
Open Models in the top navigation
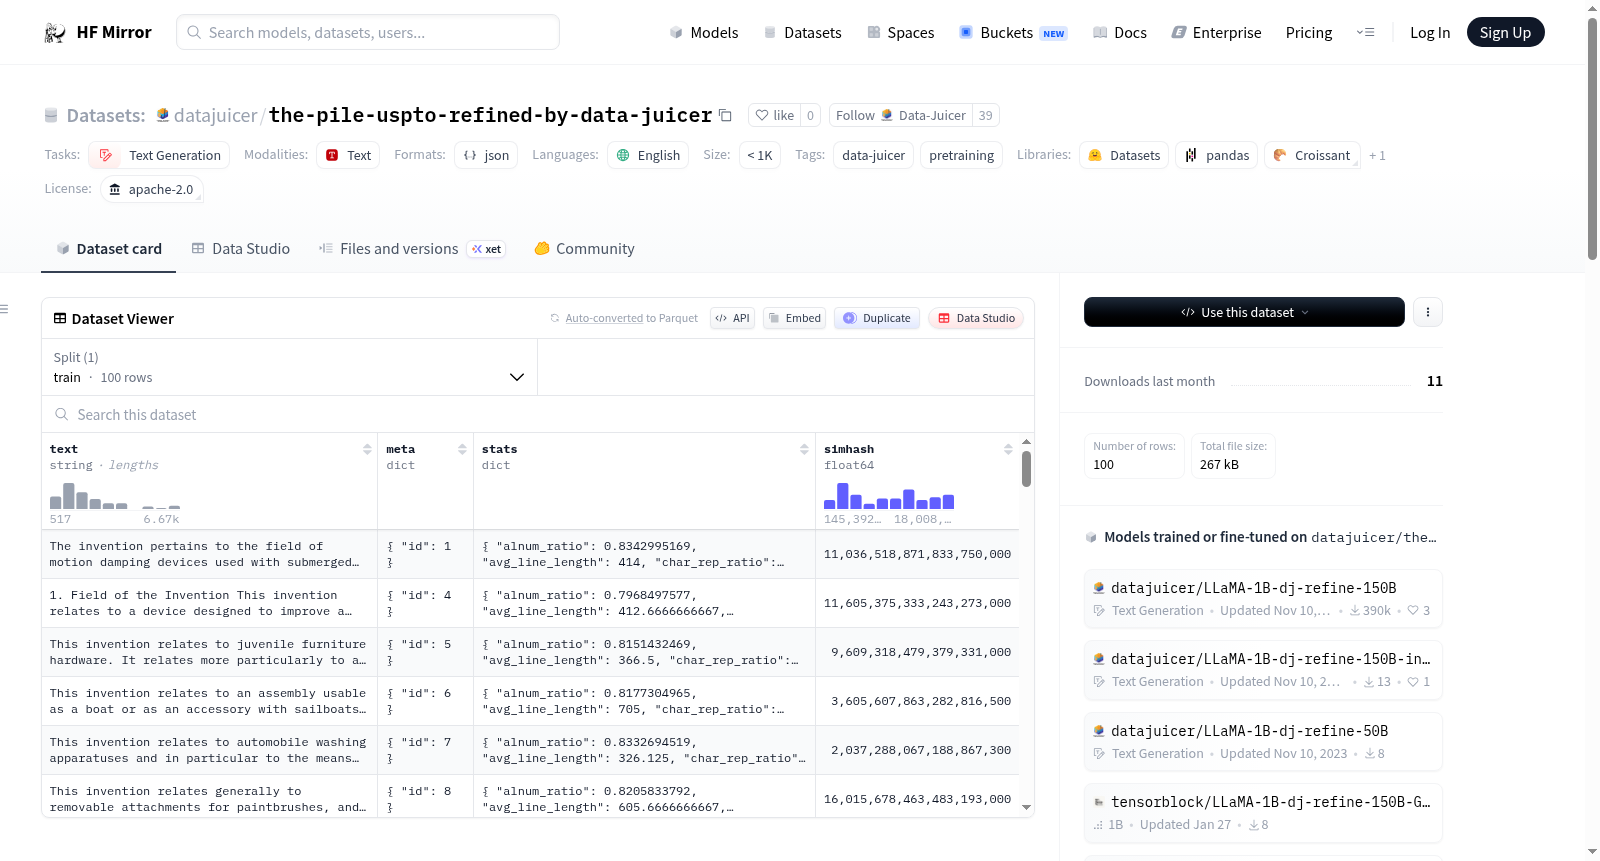click(x=704, y=33)
